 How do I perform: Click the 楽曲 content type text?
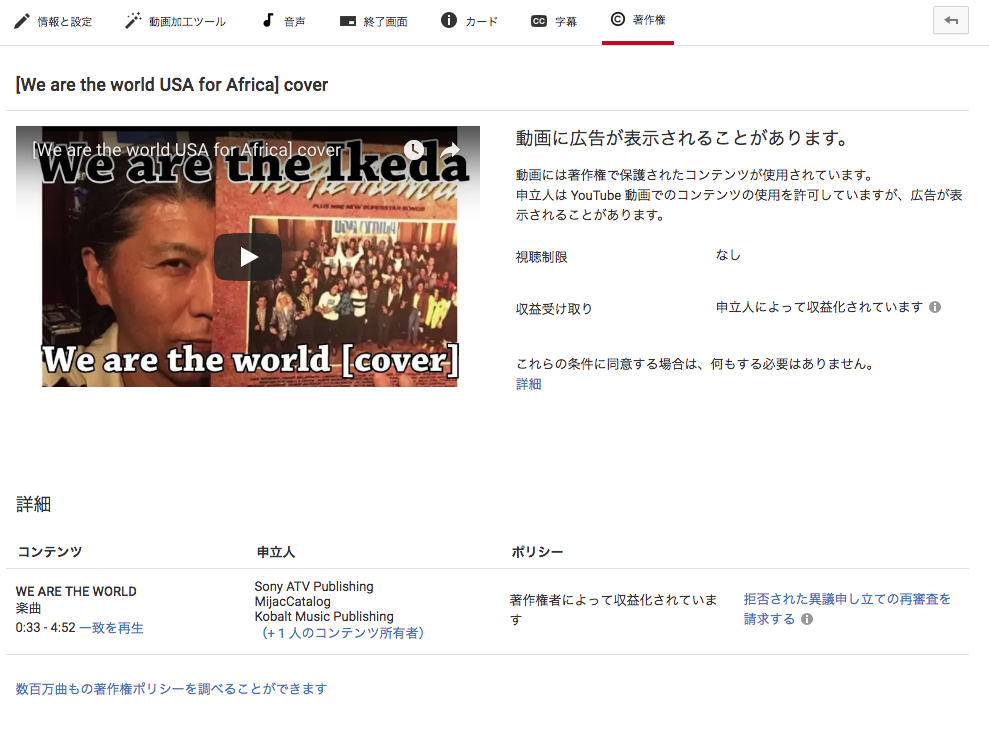tap(28, 609)
